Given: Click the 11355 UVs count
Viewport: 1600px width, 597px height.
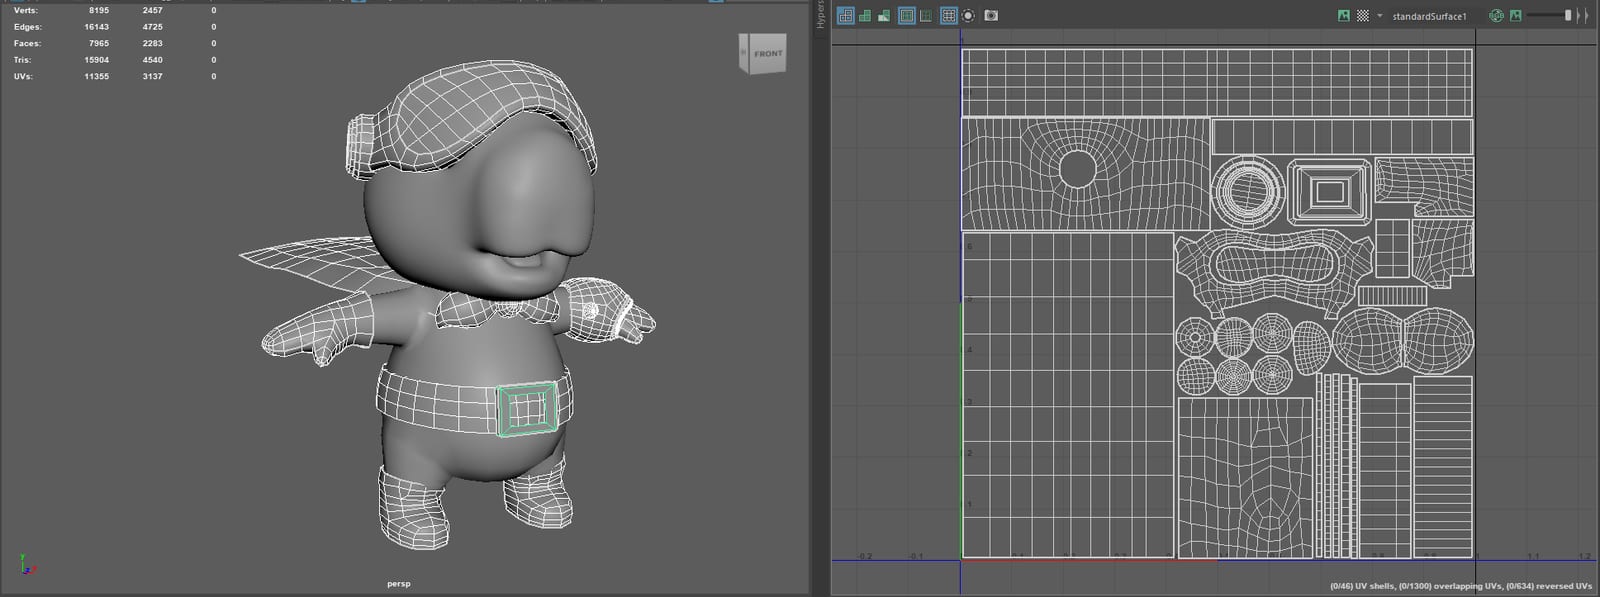Looking at the screenshot, I should tap(96, 76).
